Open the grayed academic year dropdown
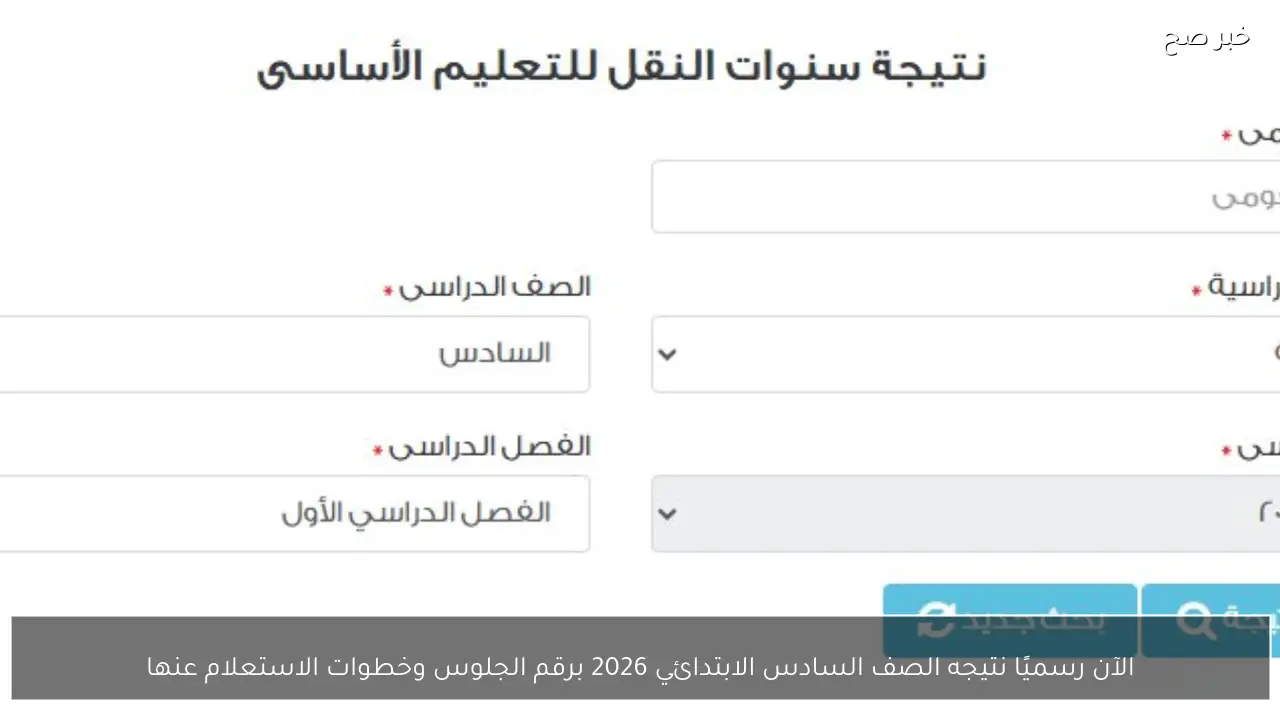The height and width of the screenshot is (720, 1280). point(667,513)
